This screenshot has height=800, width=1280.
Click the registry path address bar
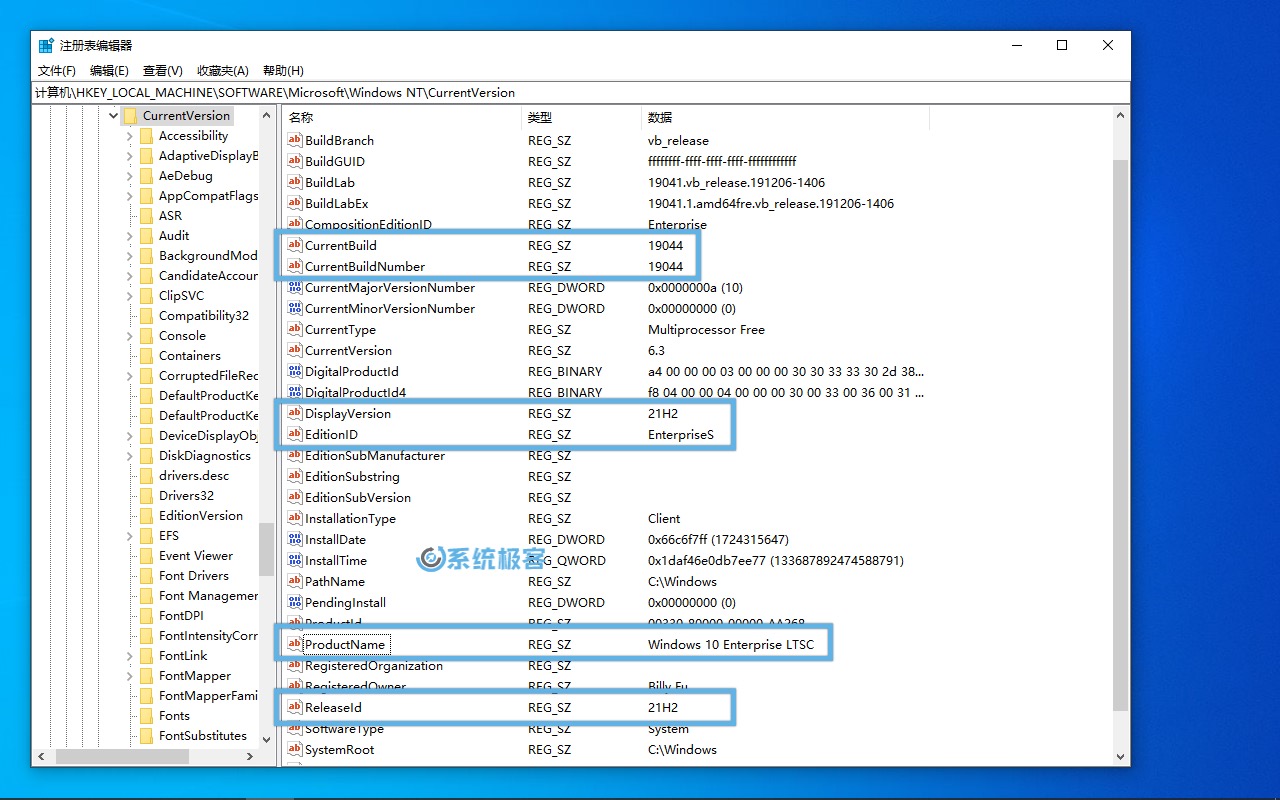tap(580, 93)
